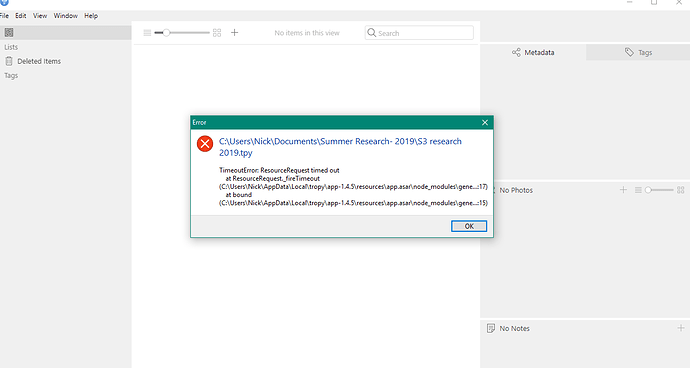Click the 'No Notes' label

point(514,328)
